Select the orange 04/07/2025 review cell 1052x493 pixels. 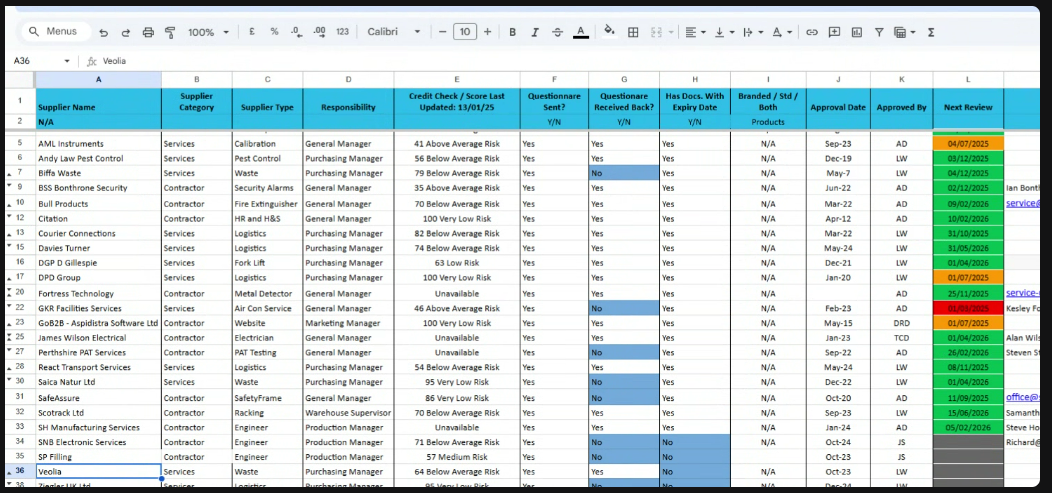[968, 144]
